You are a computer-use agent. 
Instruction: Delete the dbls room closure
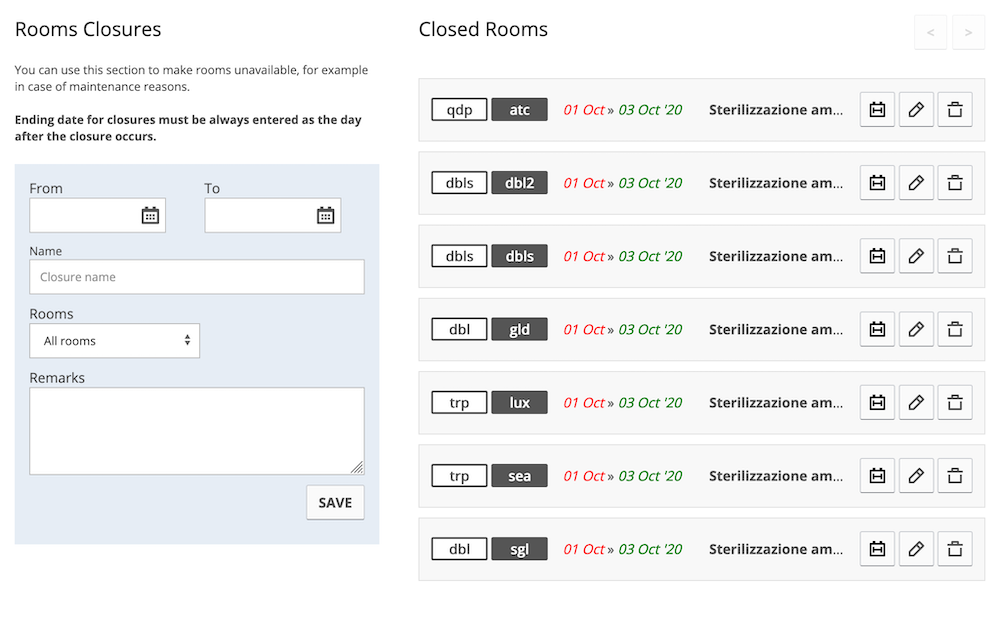click(955, 256)
